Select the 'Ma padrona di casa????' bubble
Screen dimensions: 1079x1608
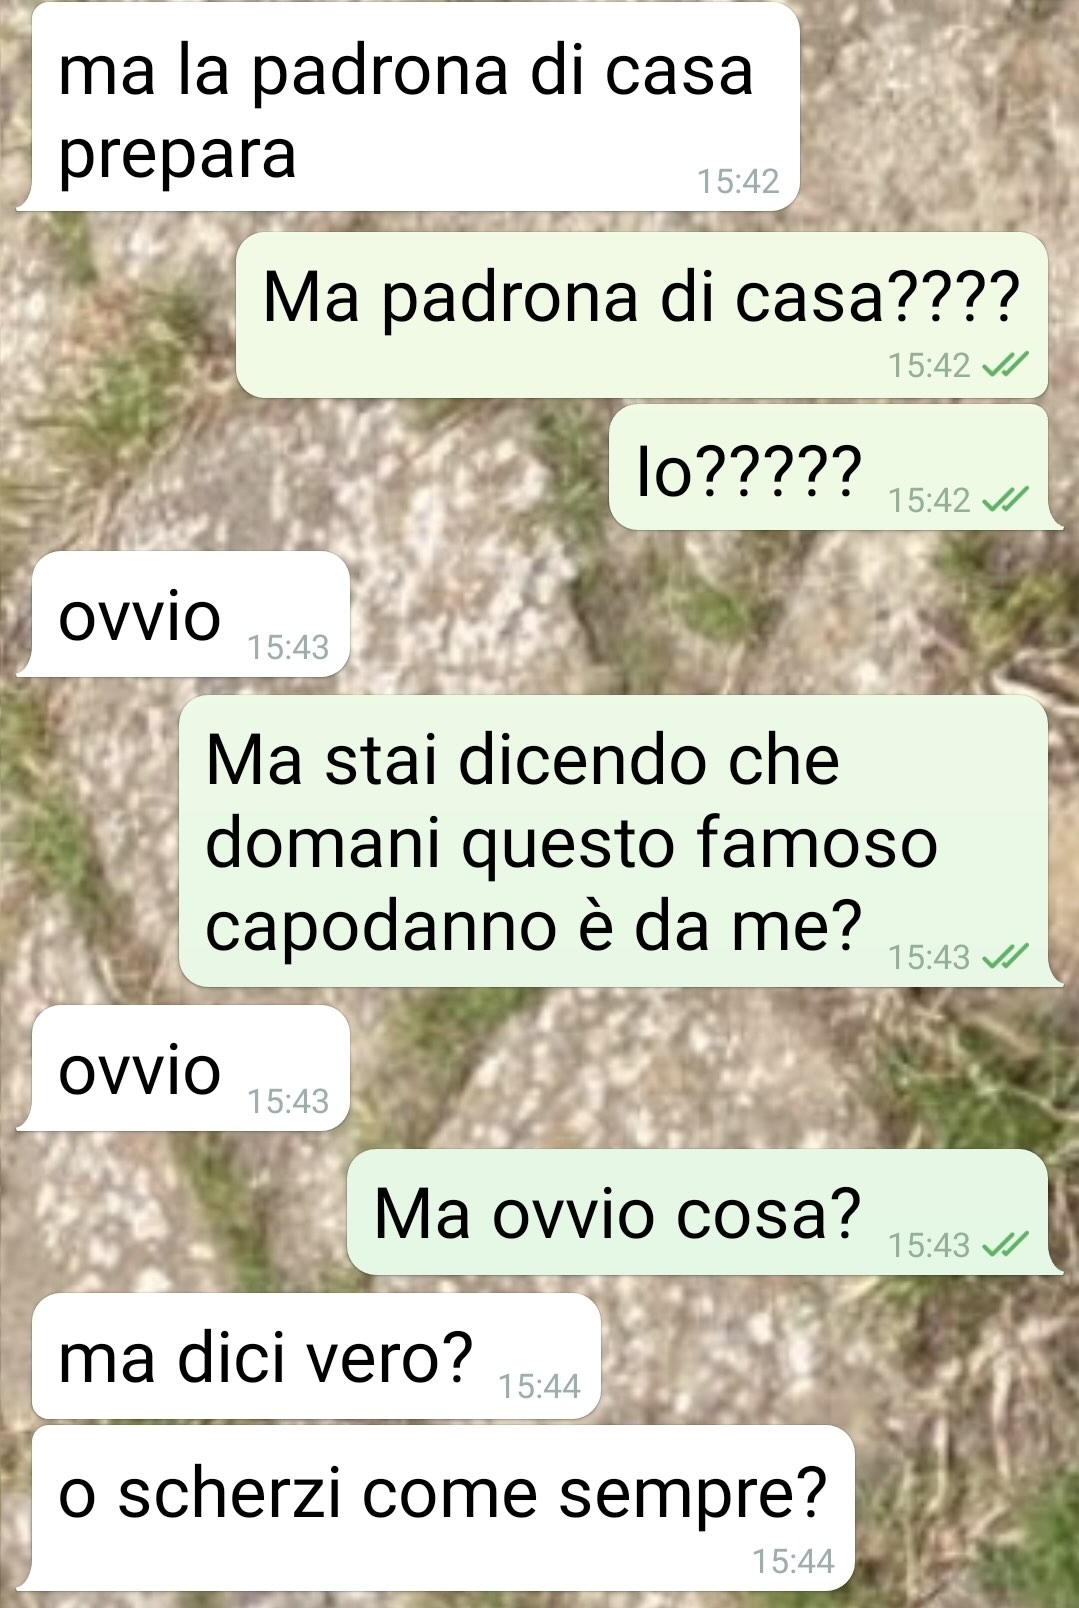click(x=642, y=315)
